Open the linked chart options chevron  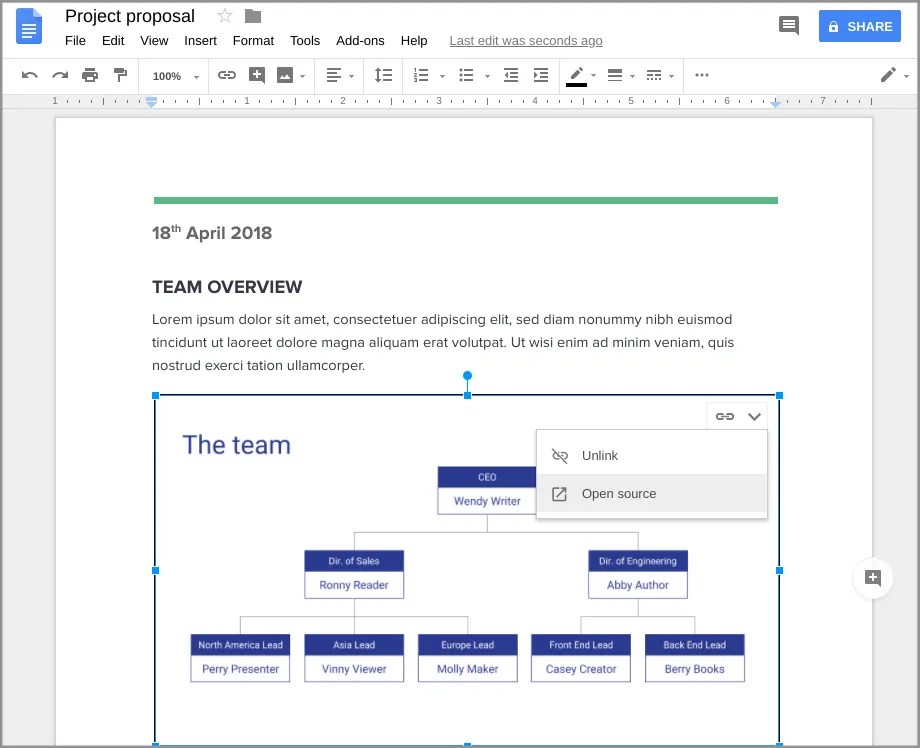click(x=755, y=416)
